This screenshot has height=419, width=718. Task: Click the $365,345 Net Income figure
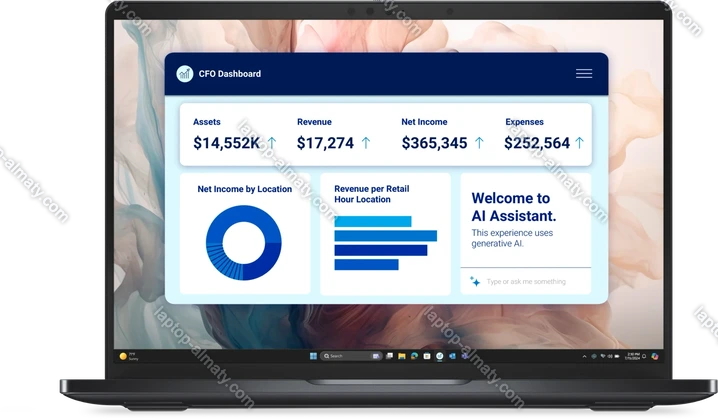[x=434, y=143]
